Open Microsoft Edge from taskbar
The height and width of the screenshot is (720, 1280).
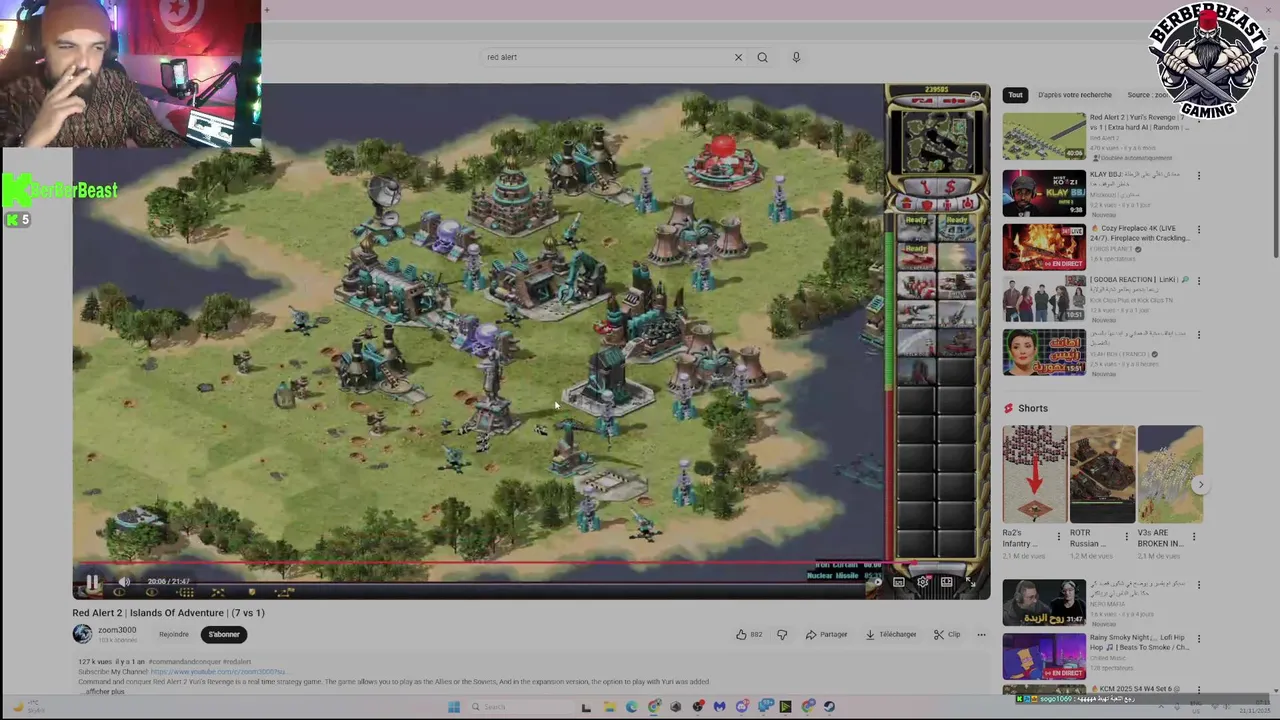pyautogui.click(x=631, y=707)
